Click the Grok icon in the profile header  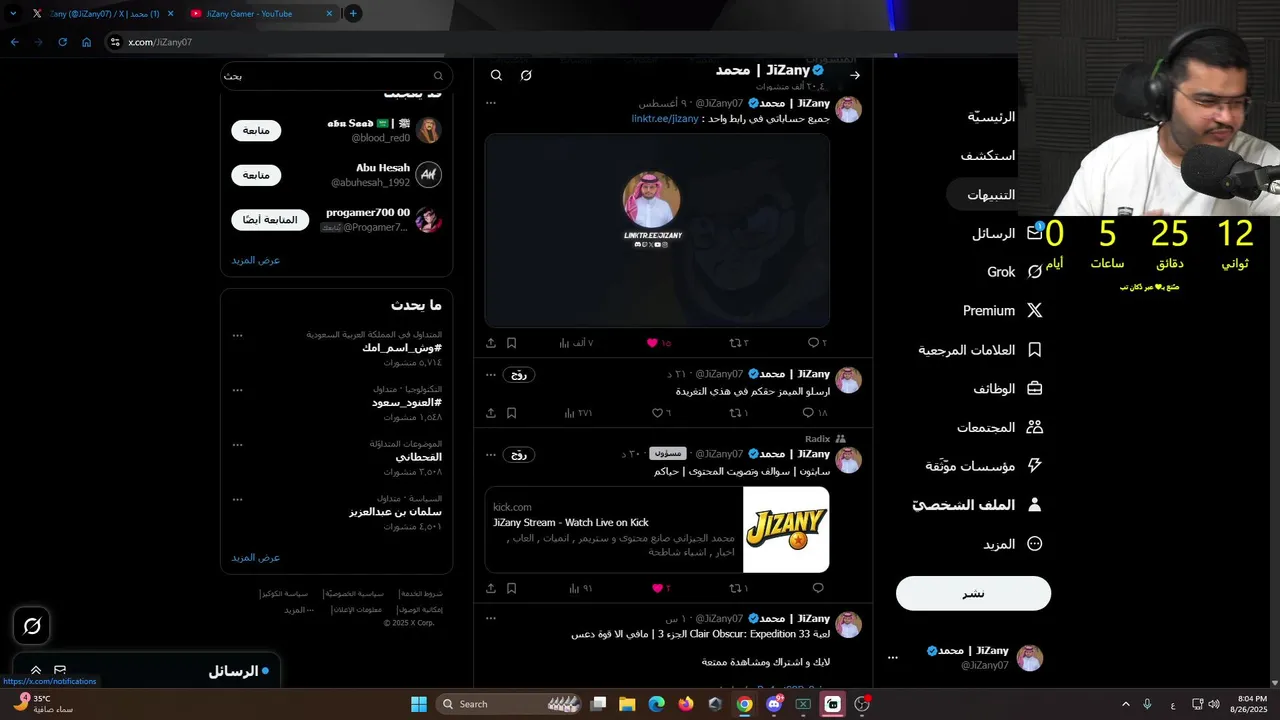526,75
